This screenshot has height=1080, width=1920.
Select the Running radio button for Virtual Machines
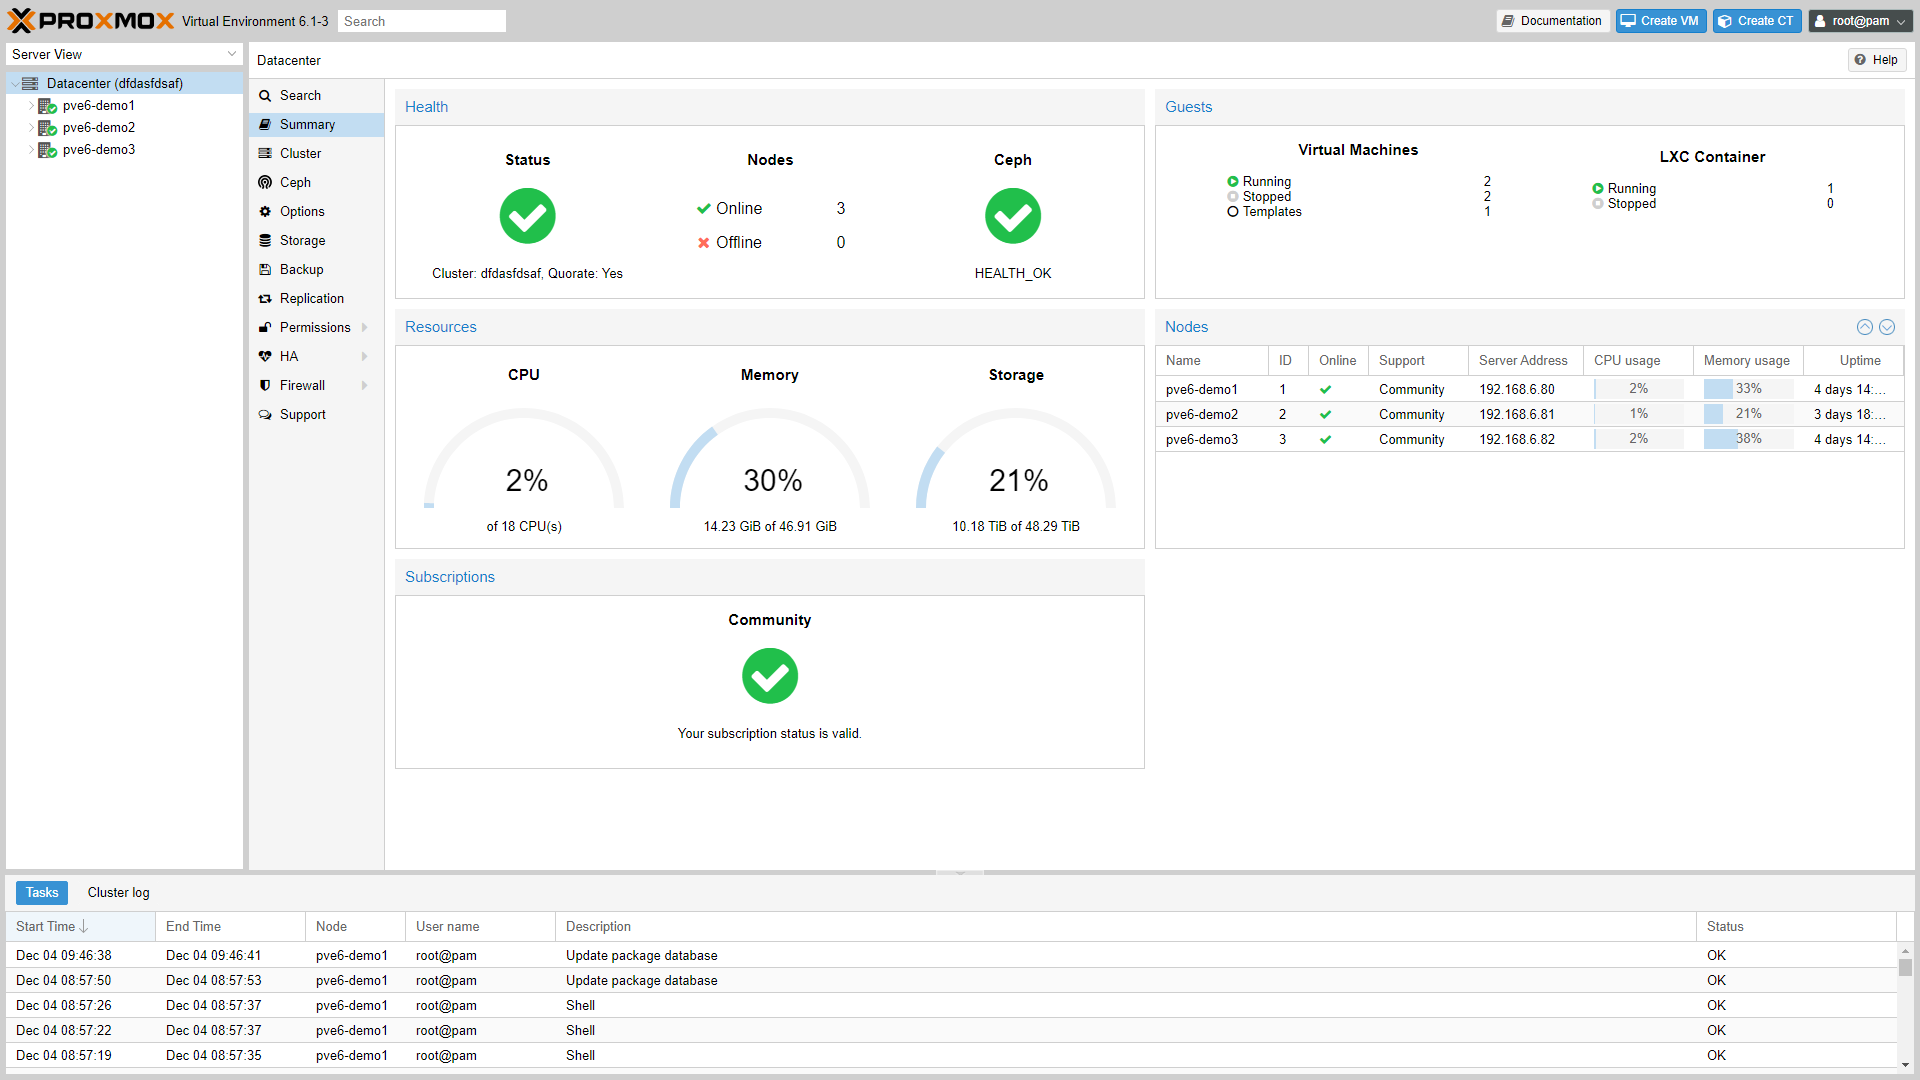pyautogui.click(x=1228, y=181)
